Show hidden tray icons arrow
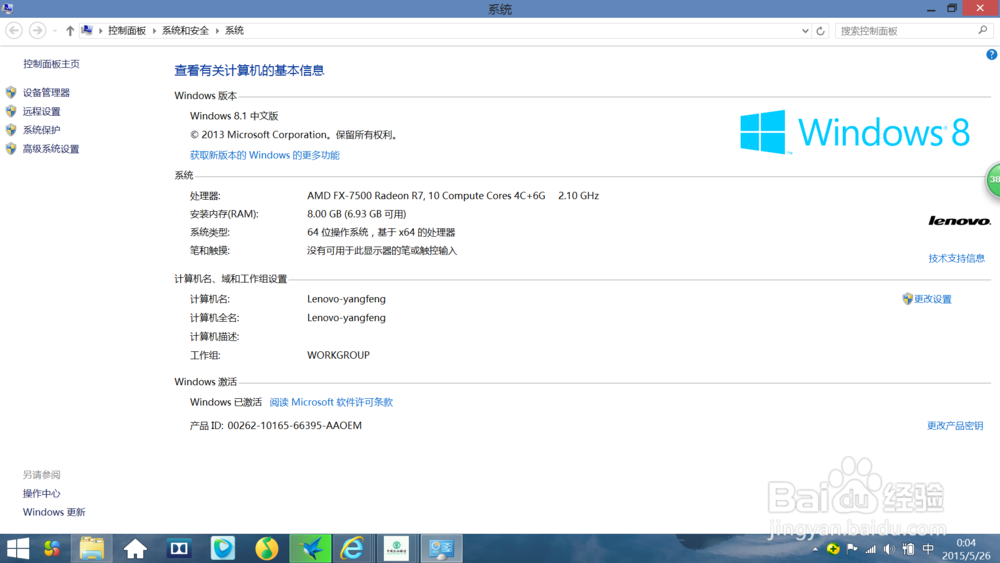This screenshot has height=563, width=1000. [x=815, y=549]
